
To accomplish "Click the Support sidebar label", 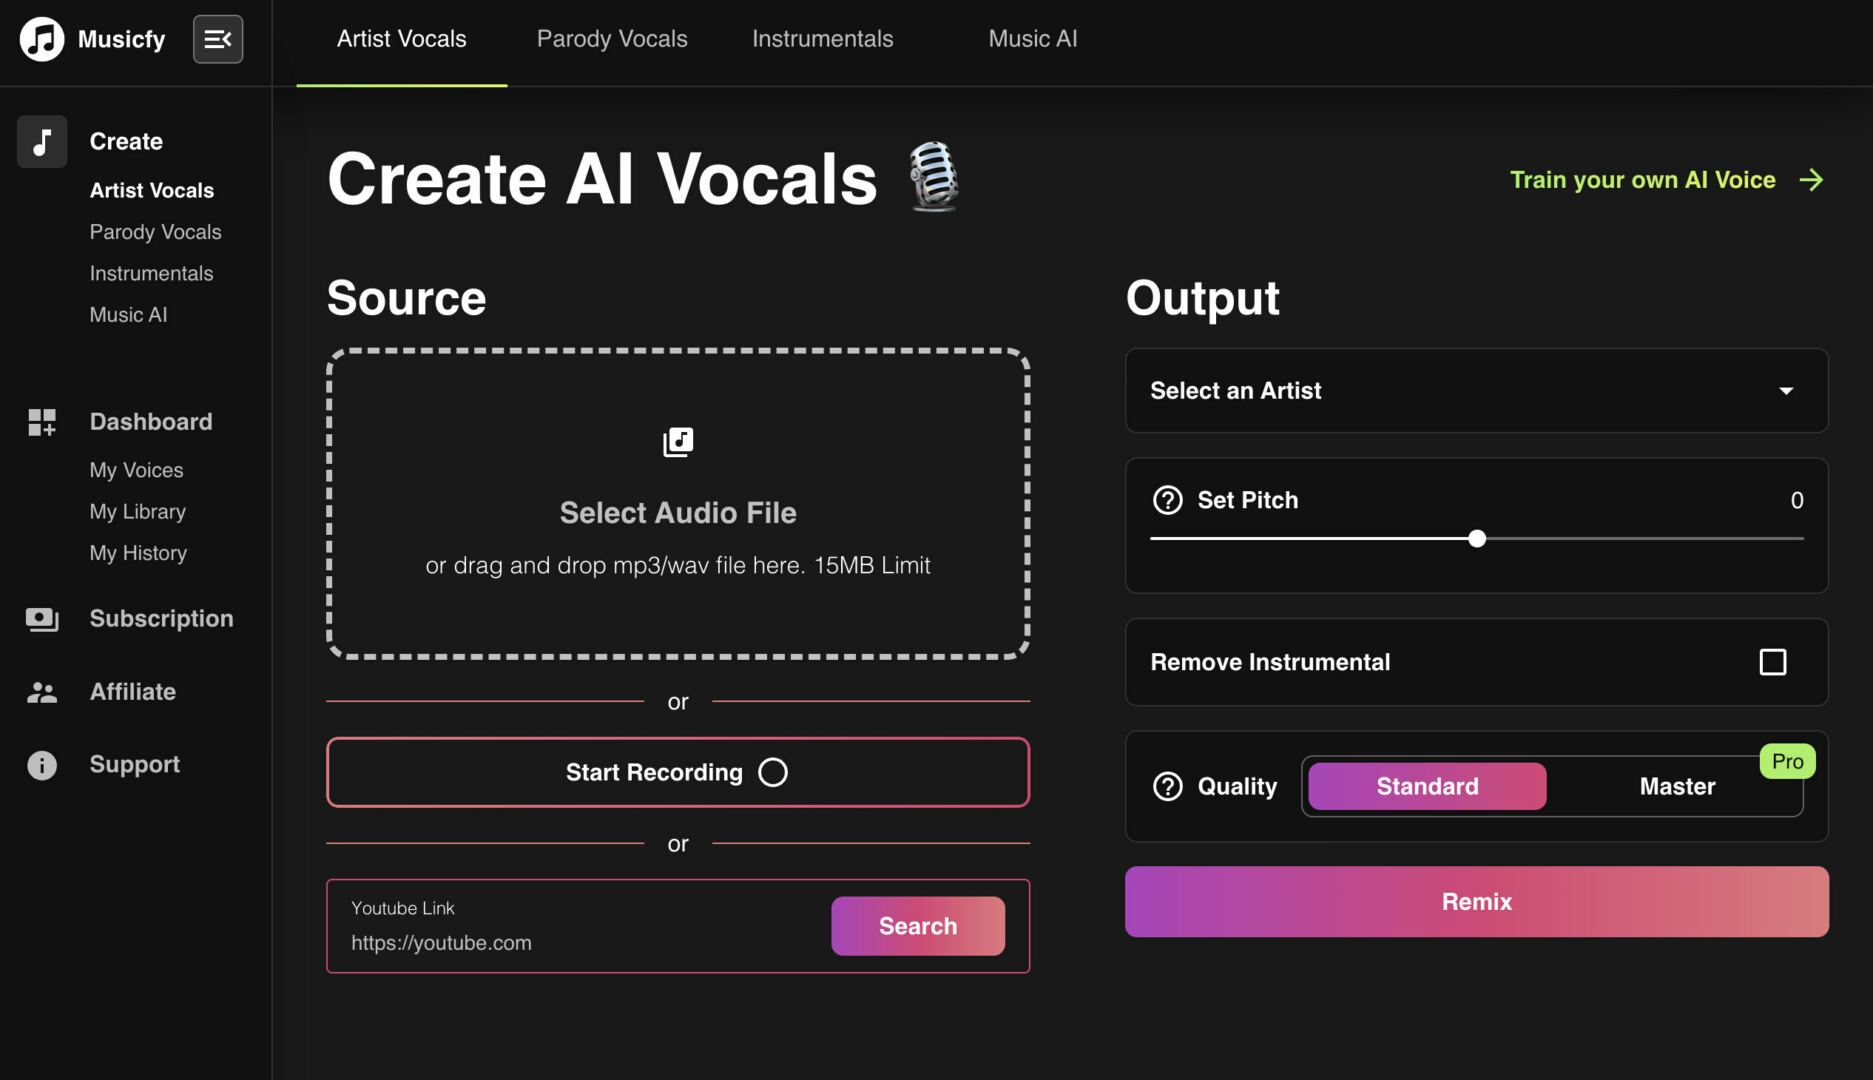I will (x=134, y=765).
